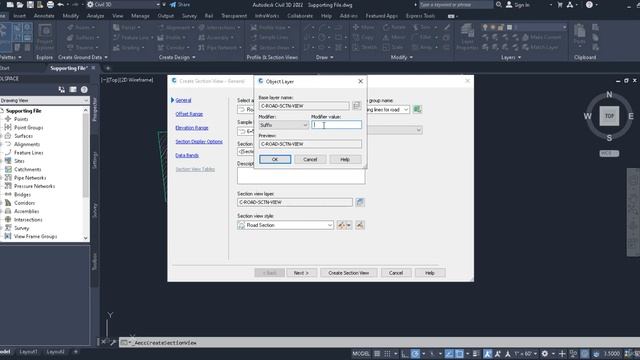Expand the Modify panel flyout
The image size is (640, 360).
pyautogui.click(x=402, y=58)
